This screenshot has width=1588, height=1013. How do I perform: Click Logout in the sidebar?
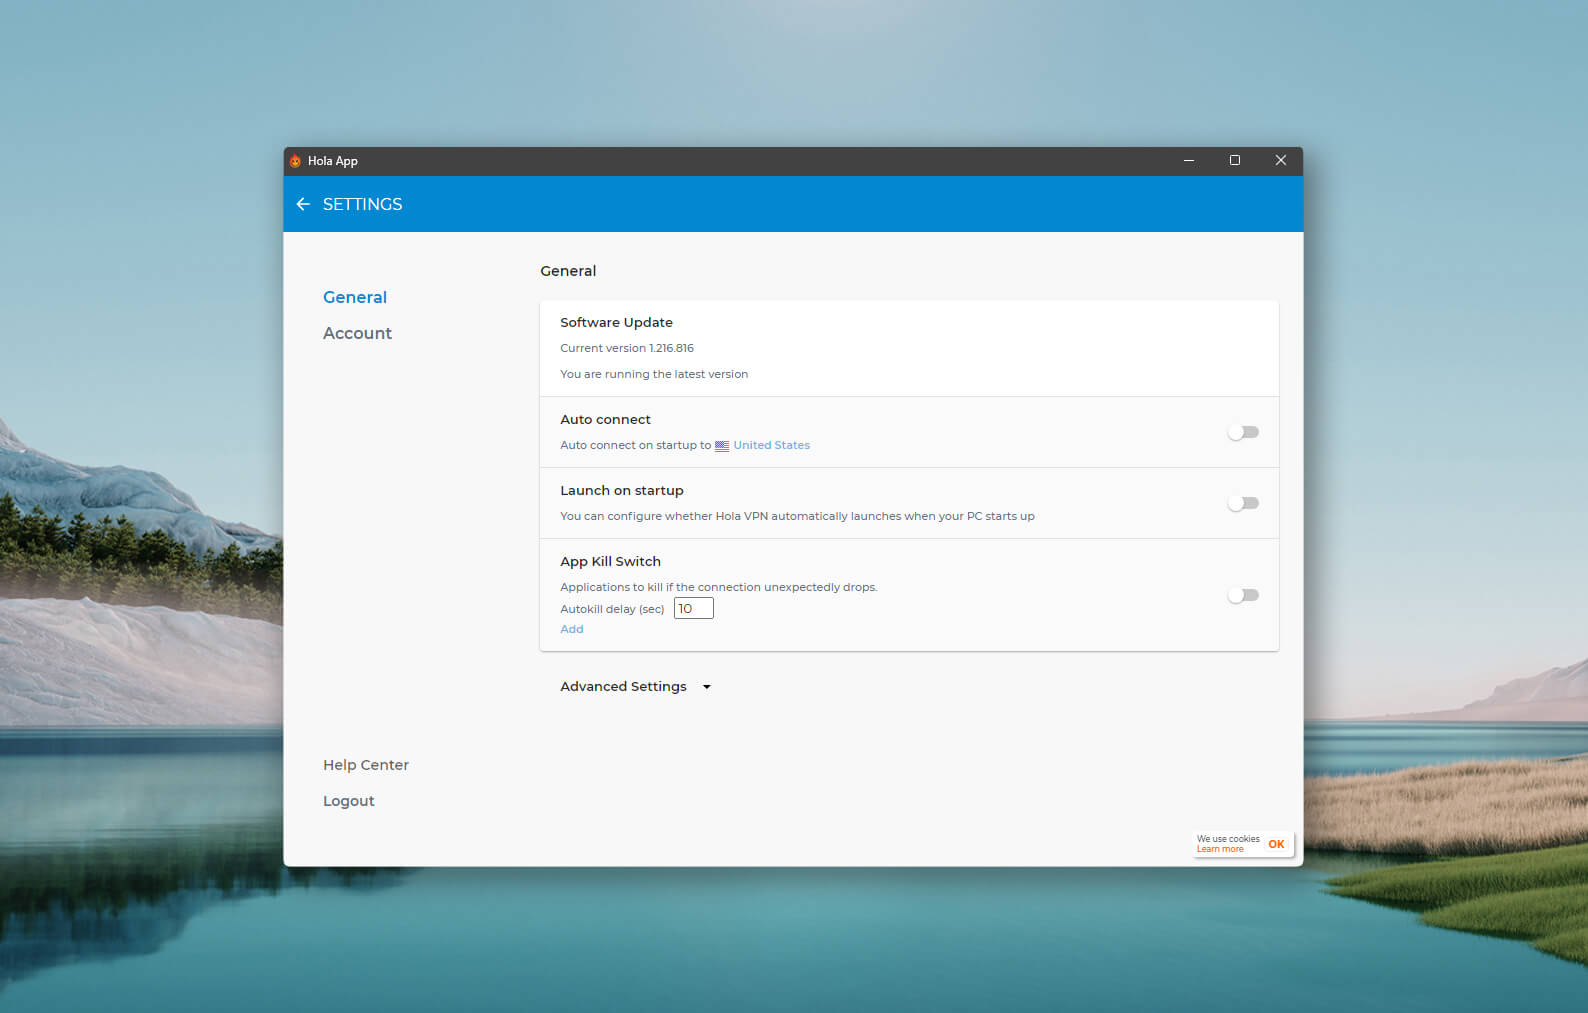[349, 801]
